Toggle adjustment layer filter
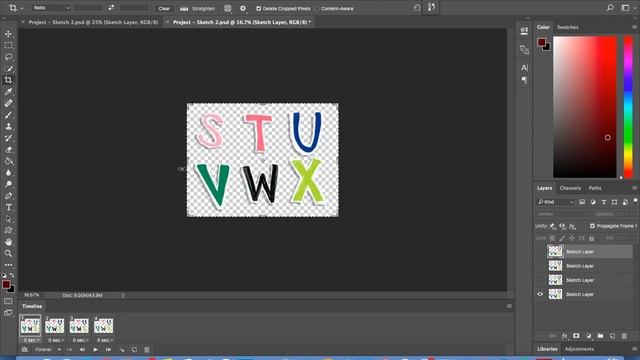The image size is (640, 360). (x=593, y=202)
